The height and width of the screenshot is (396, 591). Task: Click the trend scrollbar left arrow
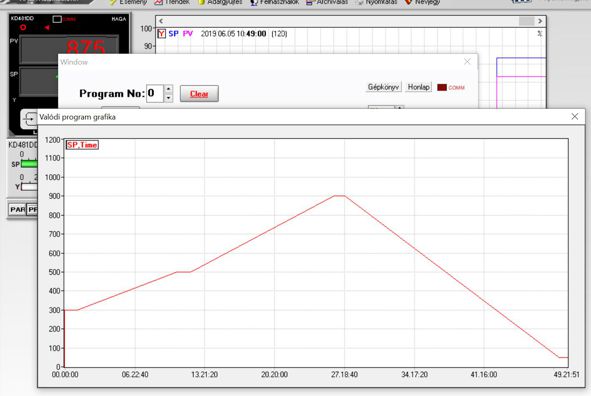[x=161, y=21]
